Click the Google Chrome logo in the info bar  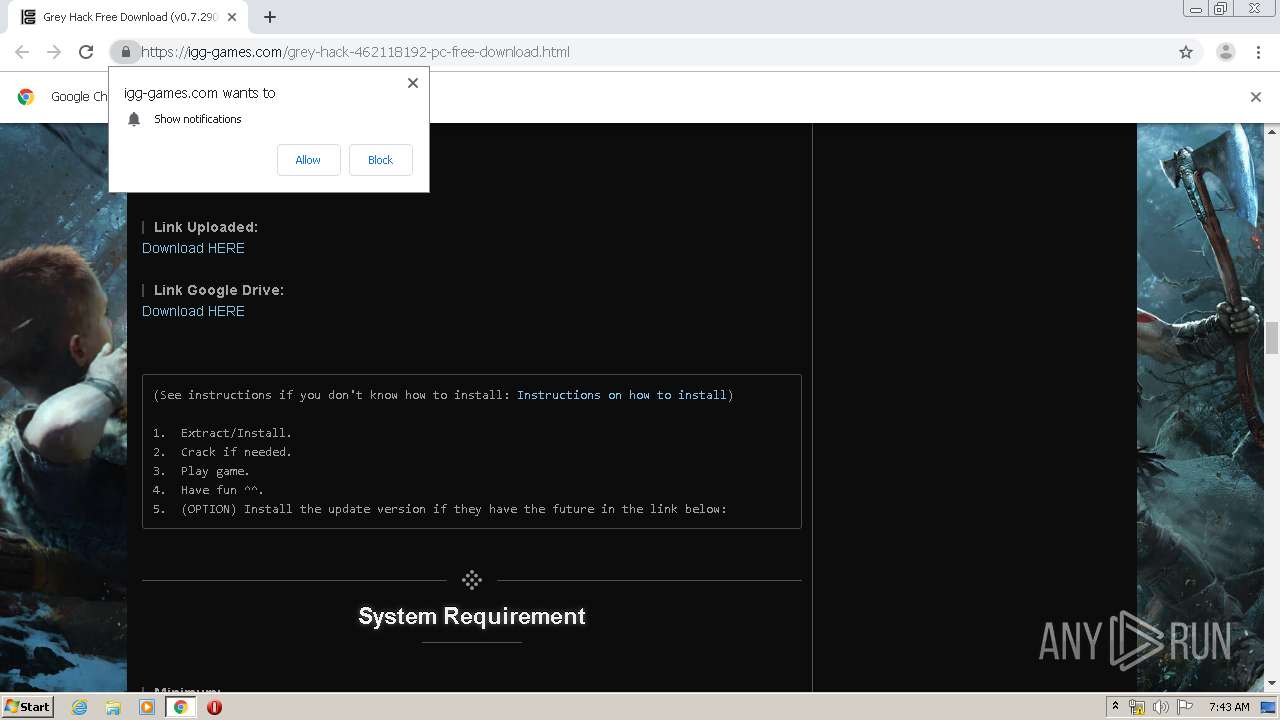coord(26,97)
